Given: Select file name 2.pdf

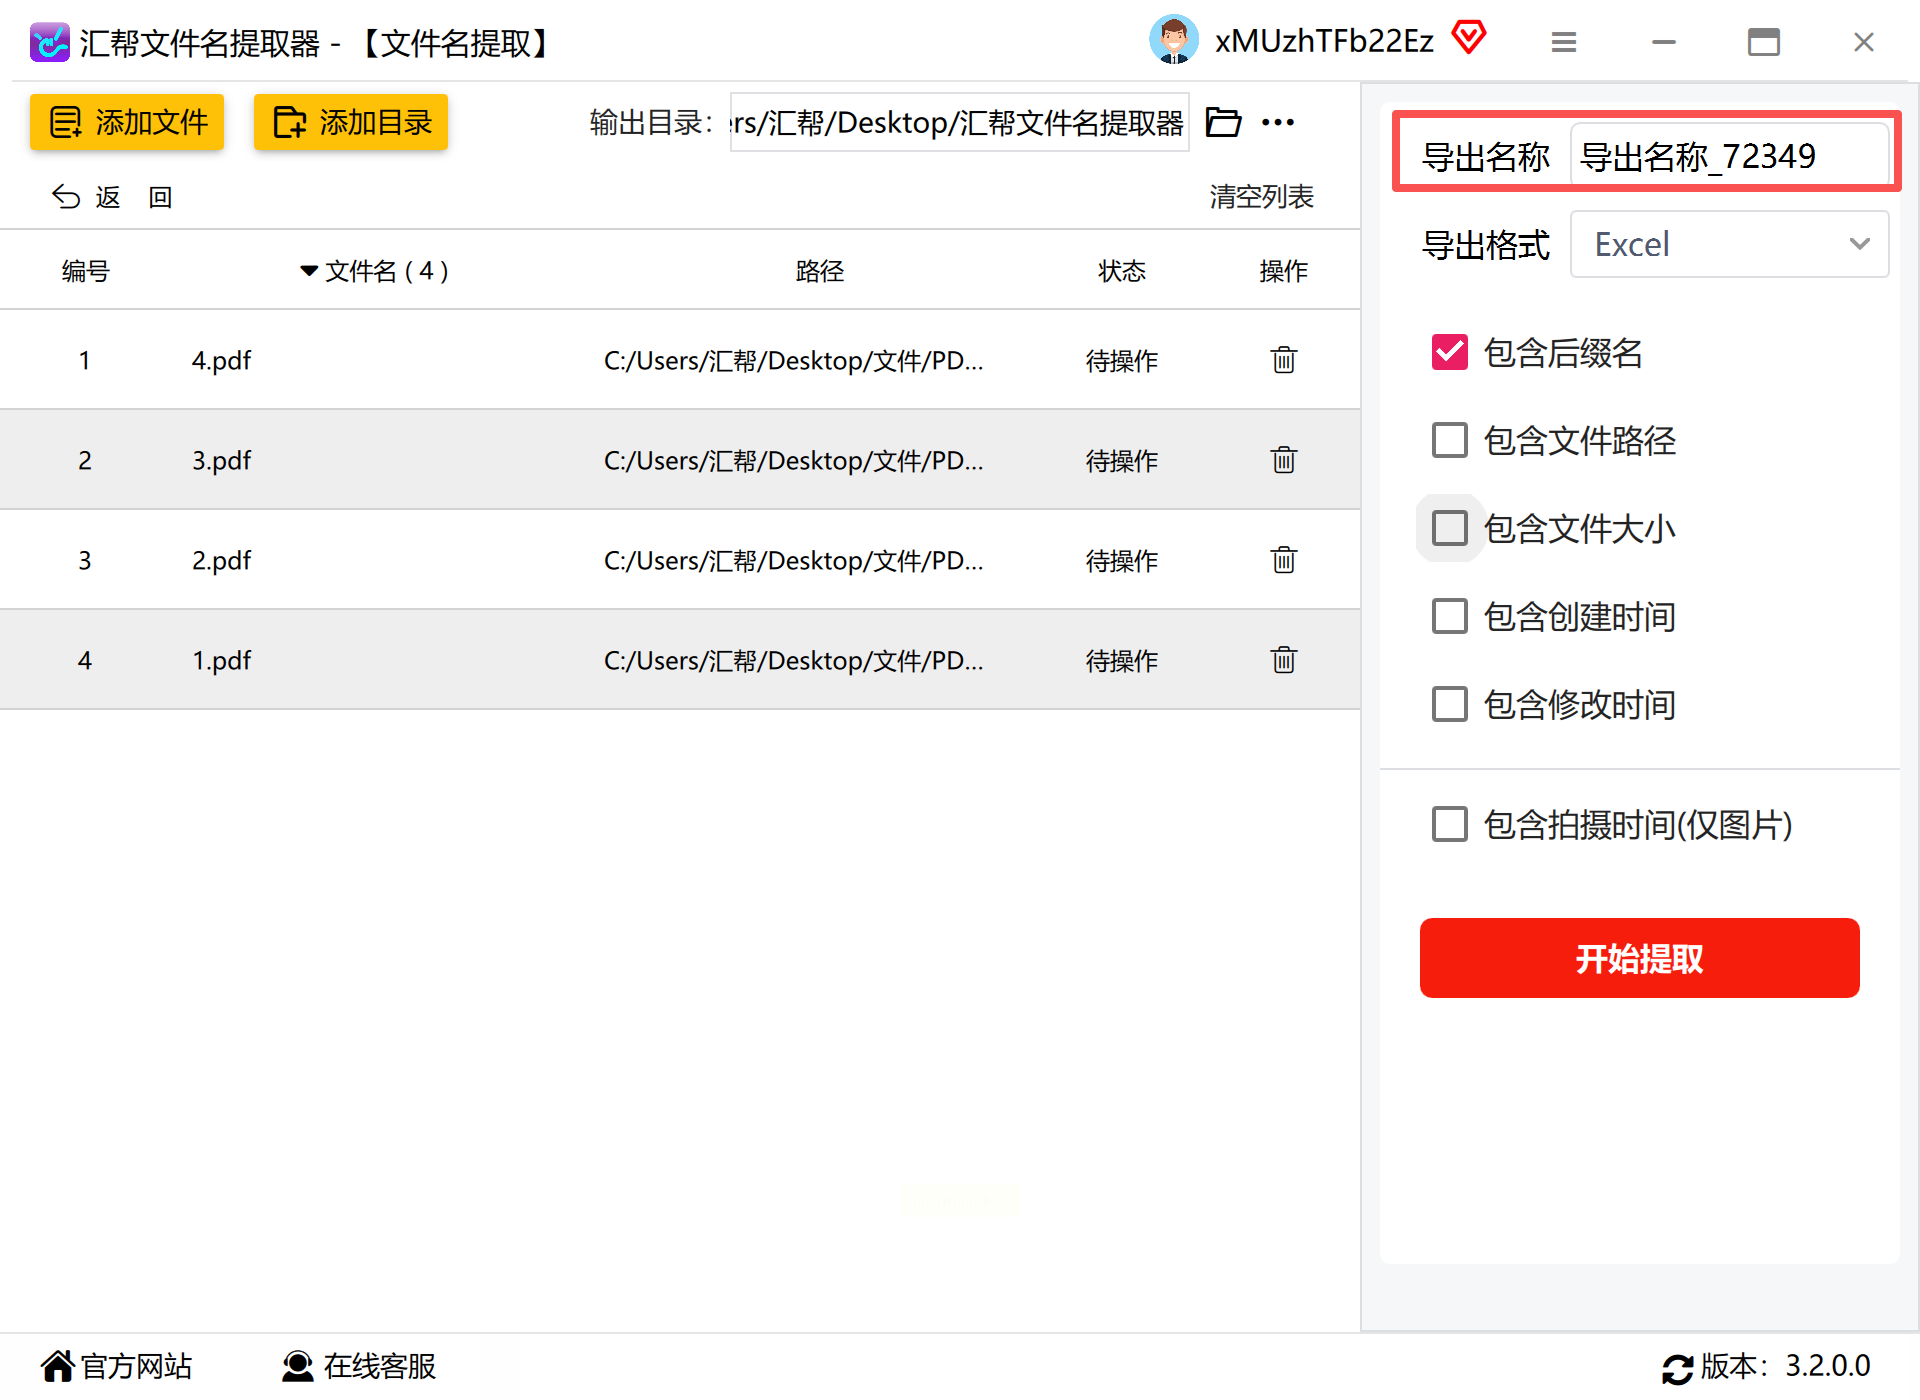Looking at the screenshot, I should [221, 560].
